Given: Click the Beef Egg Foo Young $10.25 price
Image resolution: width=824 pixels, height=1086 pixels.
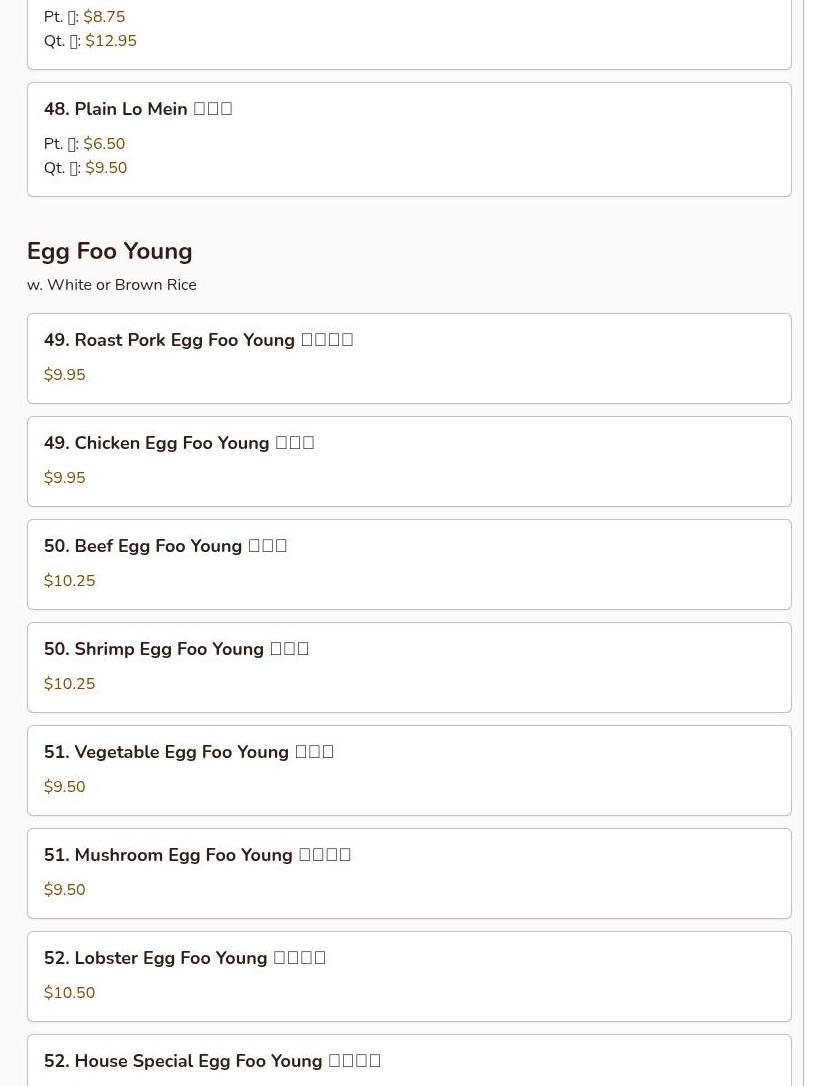Looking at the screenshot, I should 70,581.
